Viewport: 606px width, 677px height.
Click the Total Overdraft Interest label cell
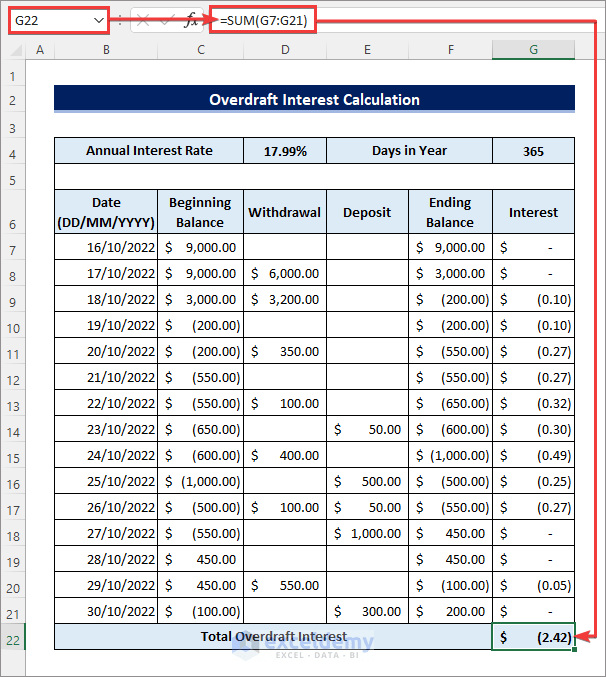273,636
